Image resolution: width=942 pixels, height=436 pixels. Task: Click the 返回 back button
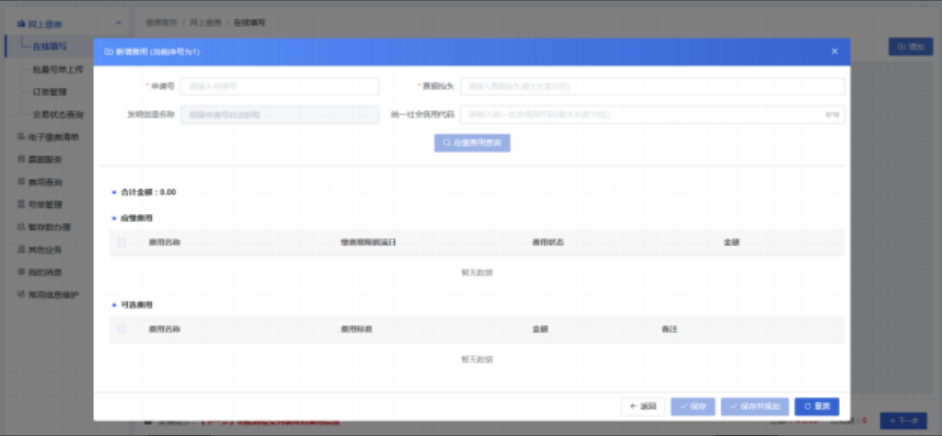click(643, 407)
